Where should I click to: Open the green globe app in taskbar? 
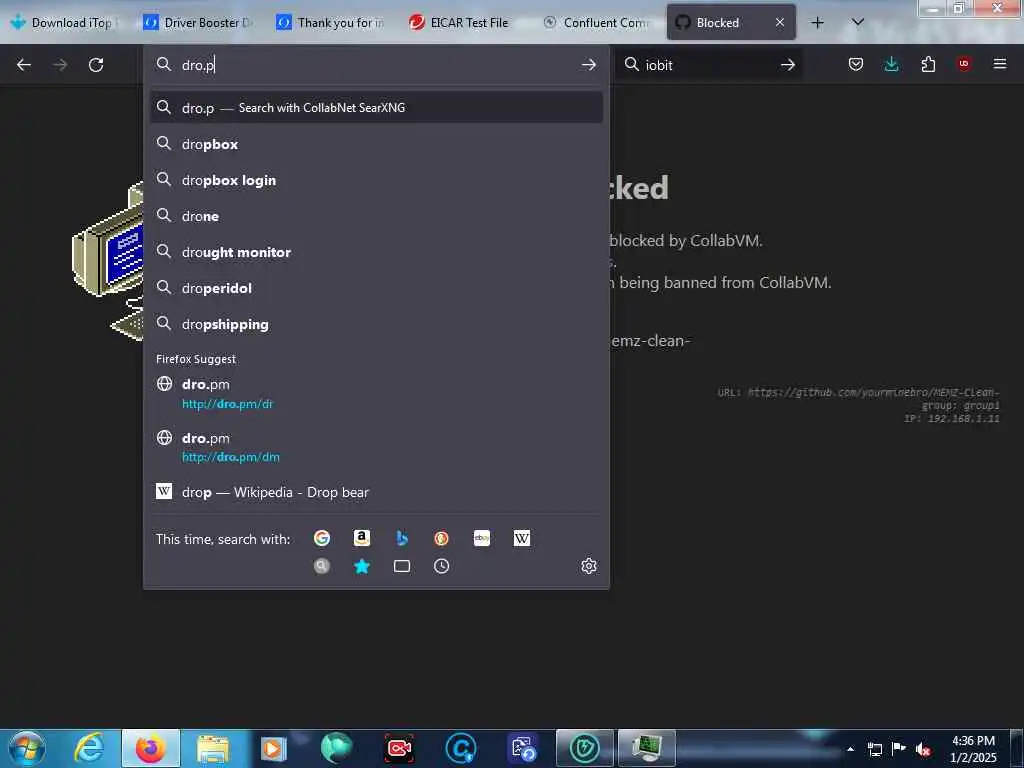[x=336, y=748]
